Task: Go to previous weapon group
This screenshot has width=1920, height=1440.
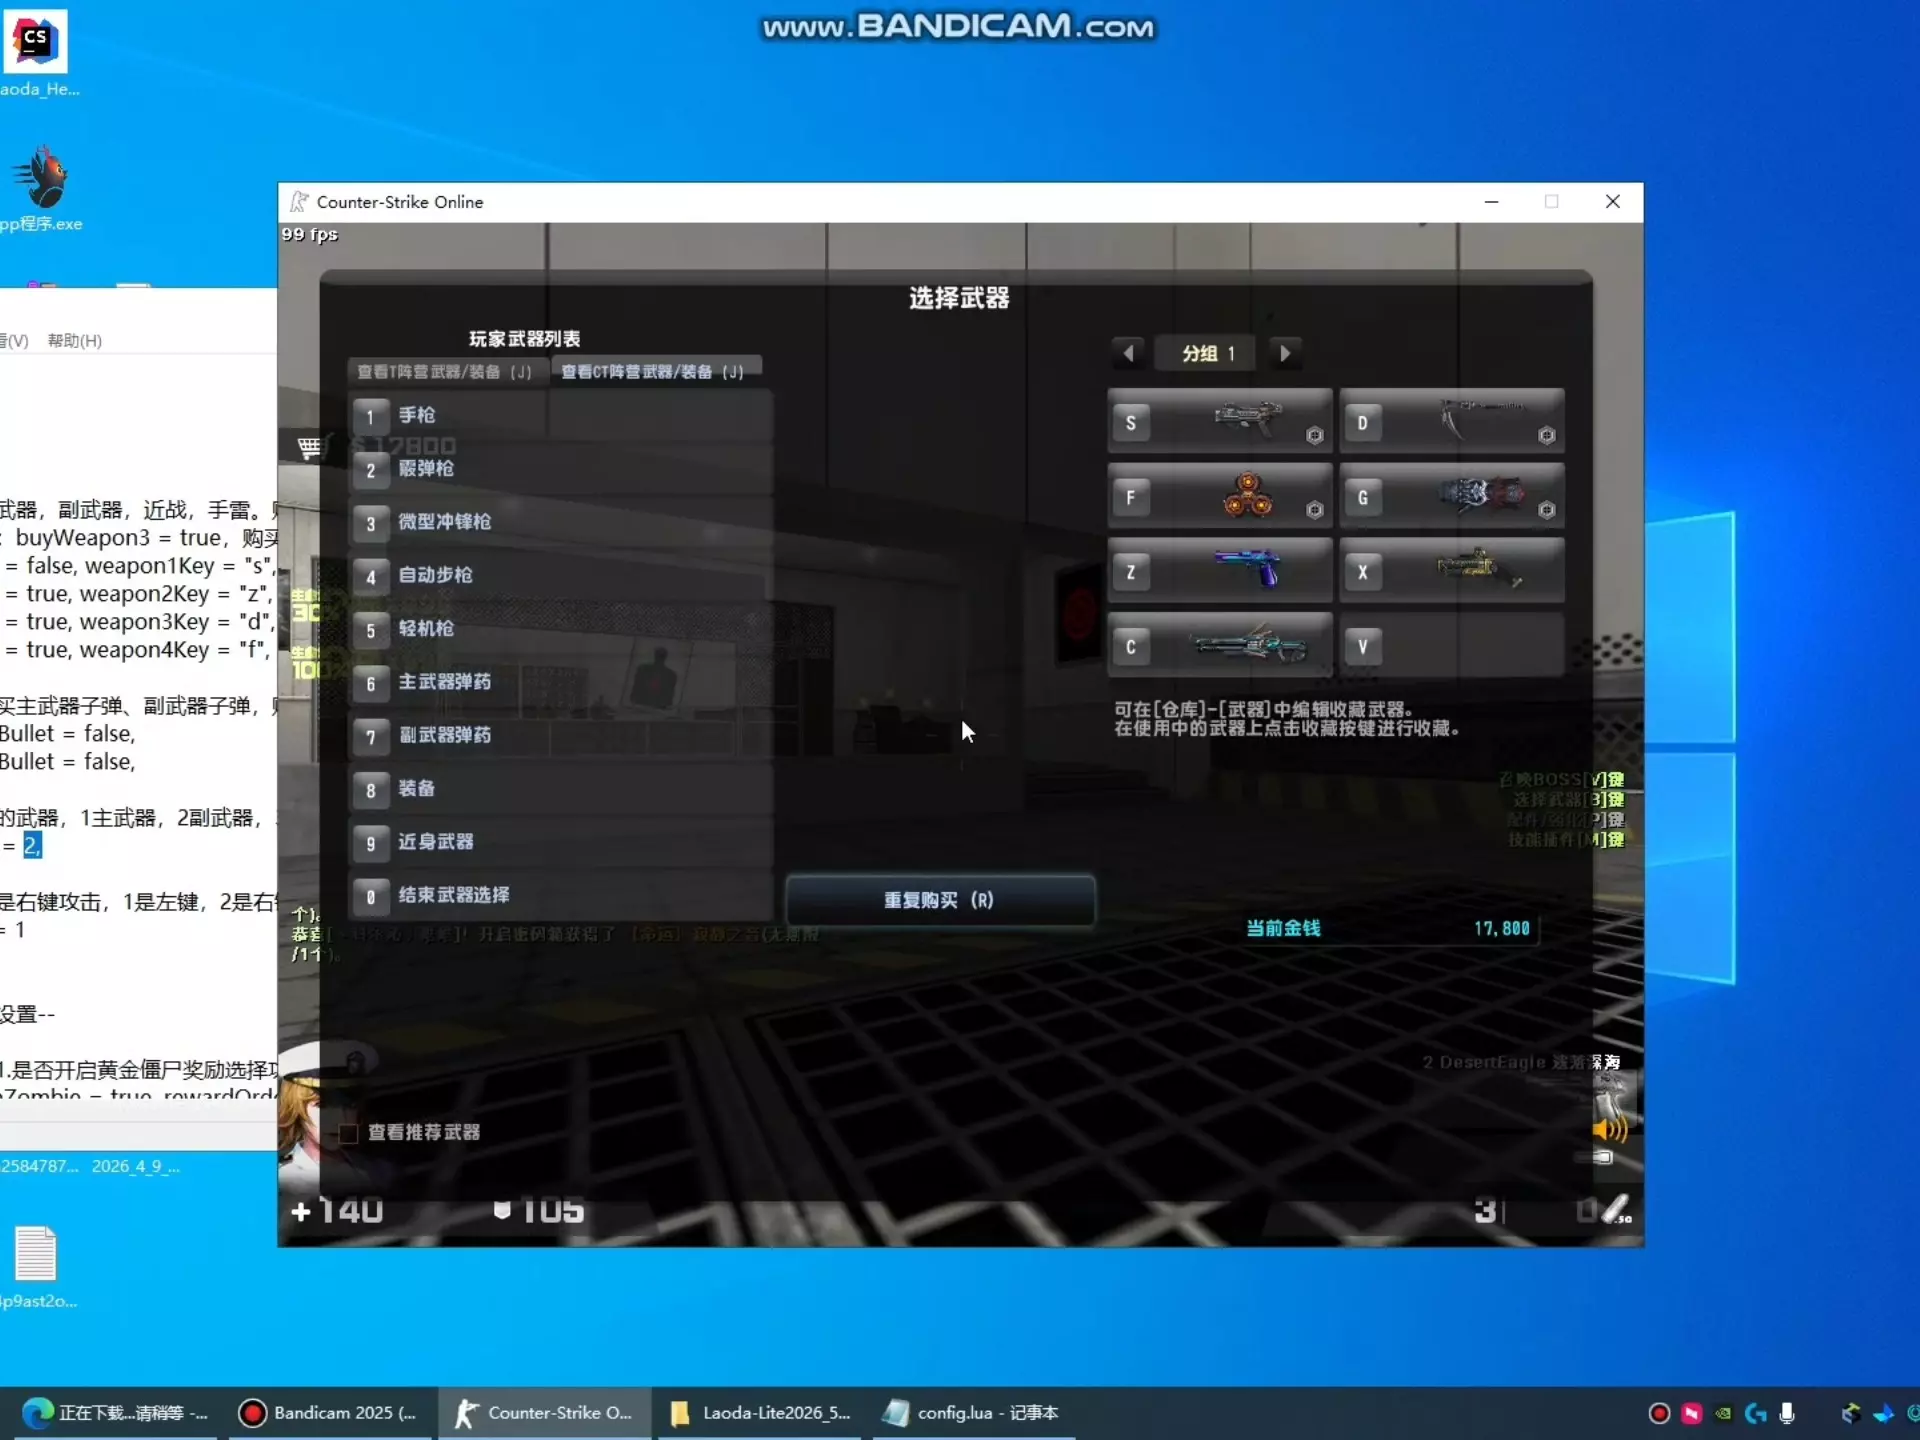Action: pos(1128,353)
